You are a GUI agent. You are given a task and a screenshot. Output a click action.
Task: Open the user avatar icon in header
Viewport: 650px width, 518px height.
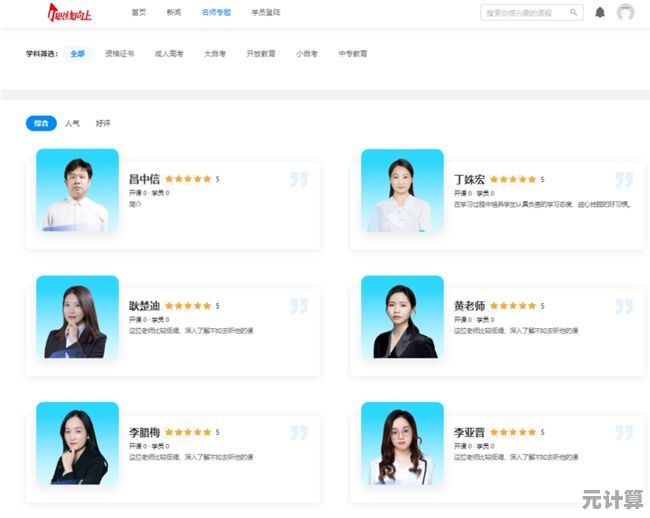(x=625, y=13)
